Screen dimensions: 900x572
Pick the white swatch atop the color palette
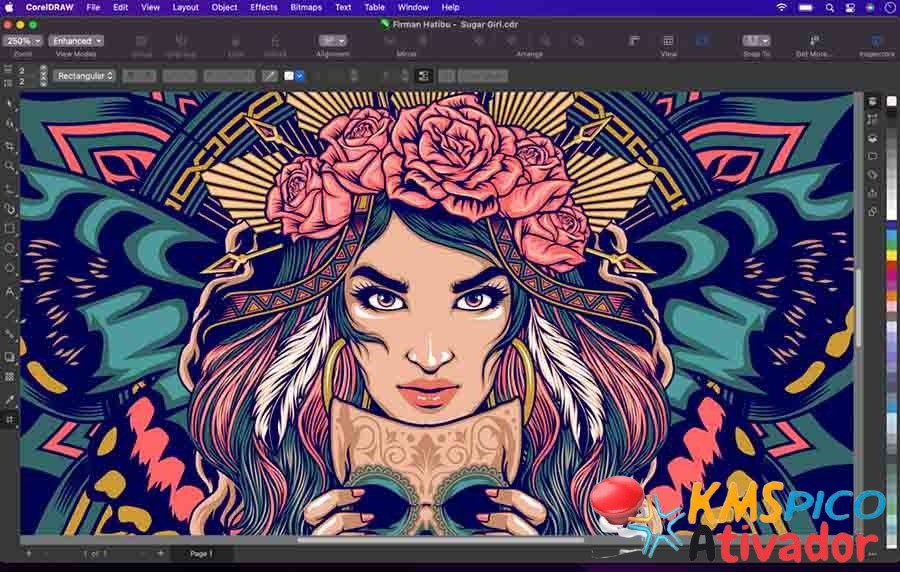tap(891, 102)
